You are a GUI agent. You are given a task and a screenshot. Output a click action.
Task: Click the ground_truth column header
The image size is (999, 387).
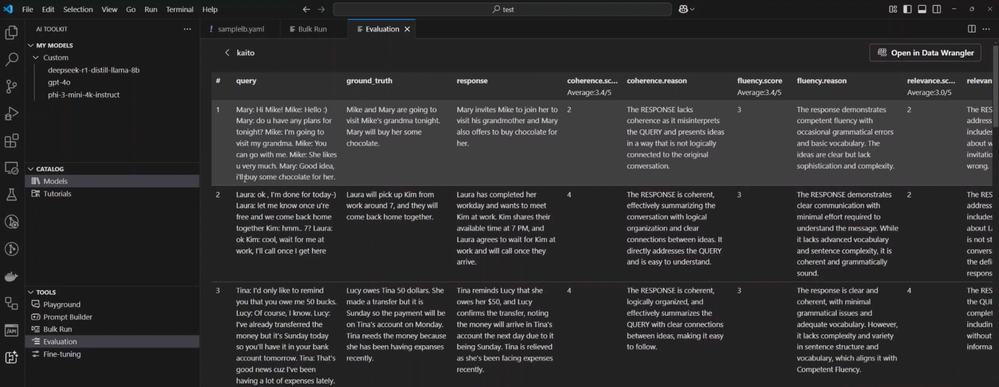(369, 81)
